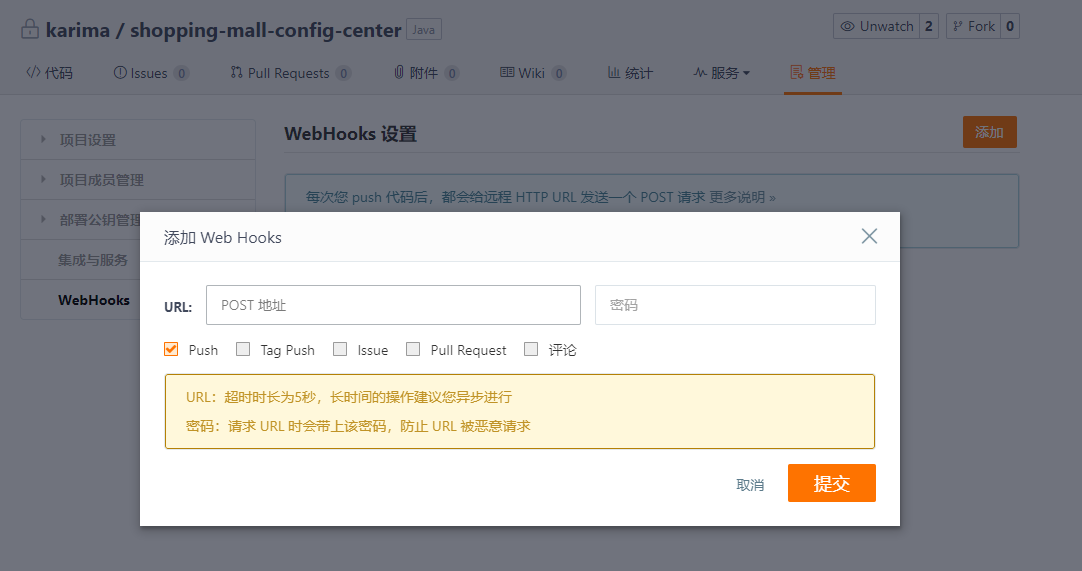Click the code brackets icon on 代码
The width and height of the screenshot is (1082, 571).
click(32, 72)
